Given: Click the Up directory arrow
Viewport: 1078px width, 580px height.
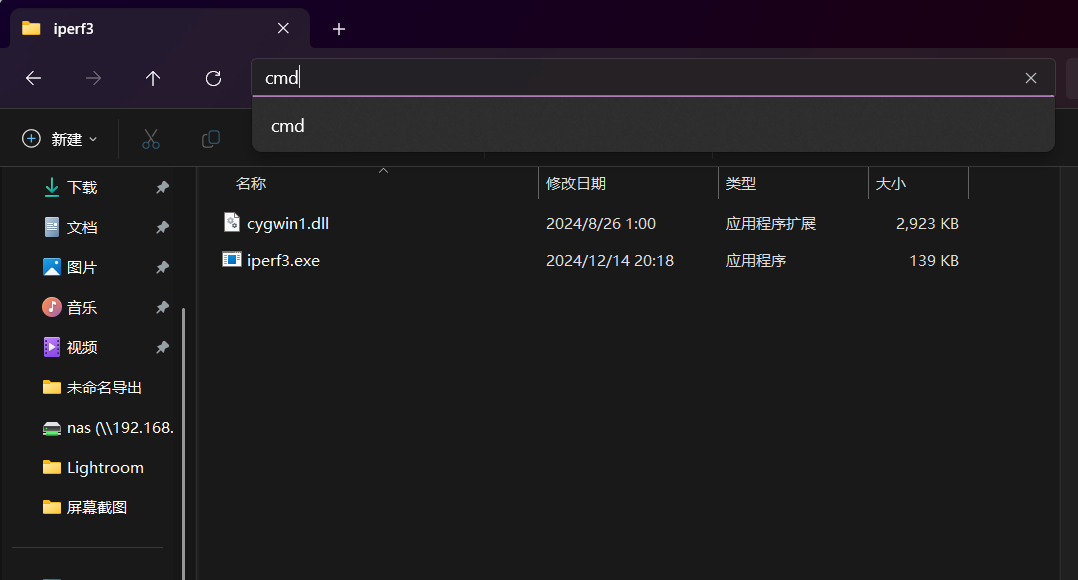Looking at the screenshot, I should pyautogui.click(x=153, y=78).
